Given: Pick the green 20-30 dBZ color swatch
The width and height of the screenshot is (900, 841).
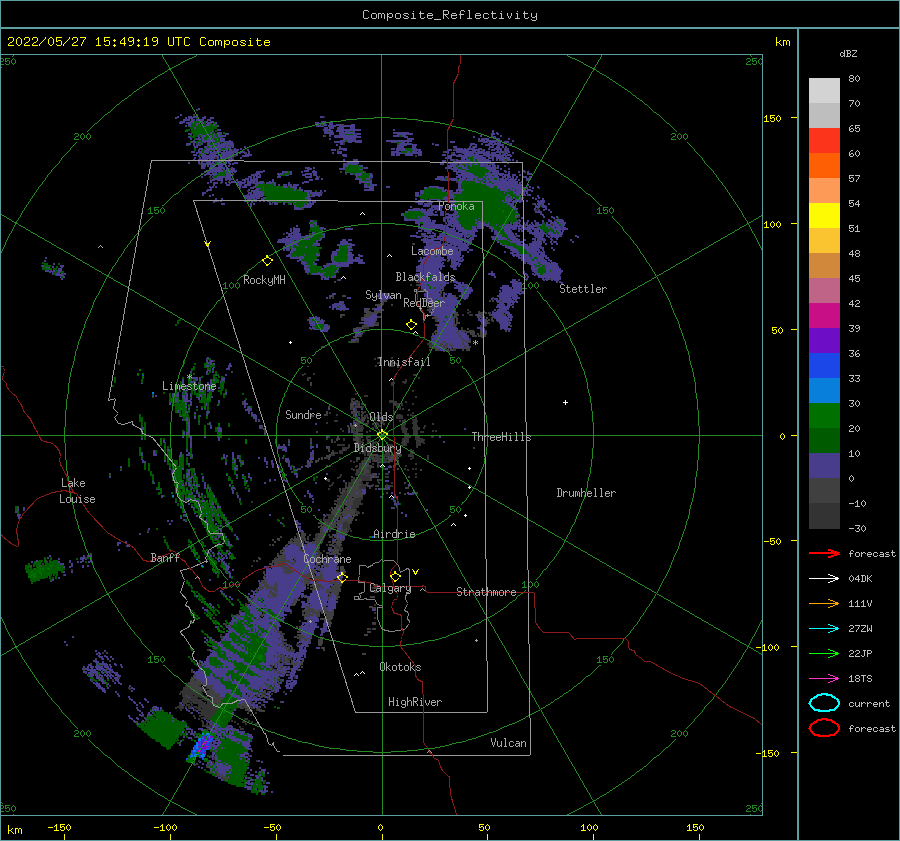Looking at the screenshot, I should click(824, 416).
